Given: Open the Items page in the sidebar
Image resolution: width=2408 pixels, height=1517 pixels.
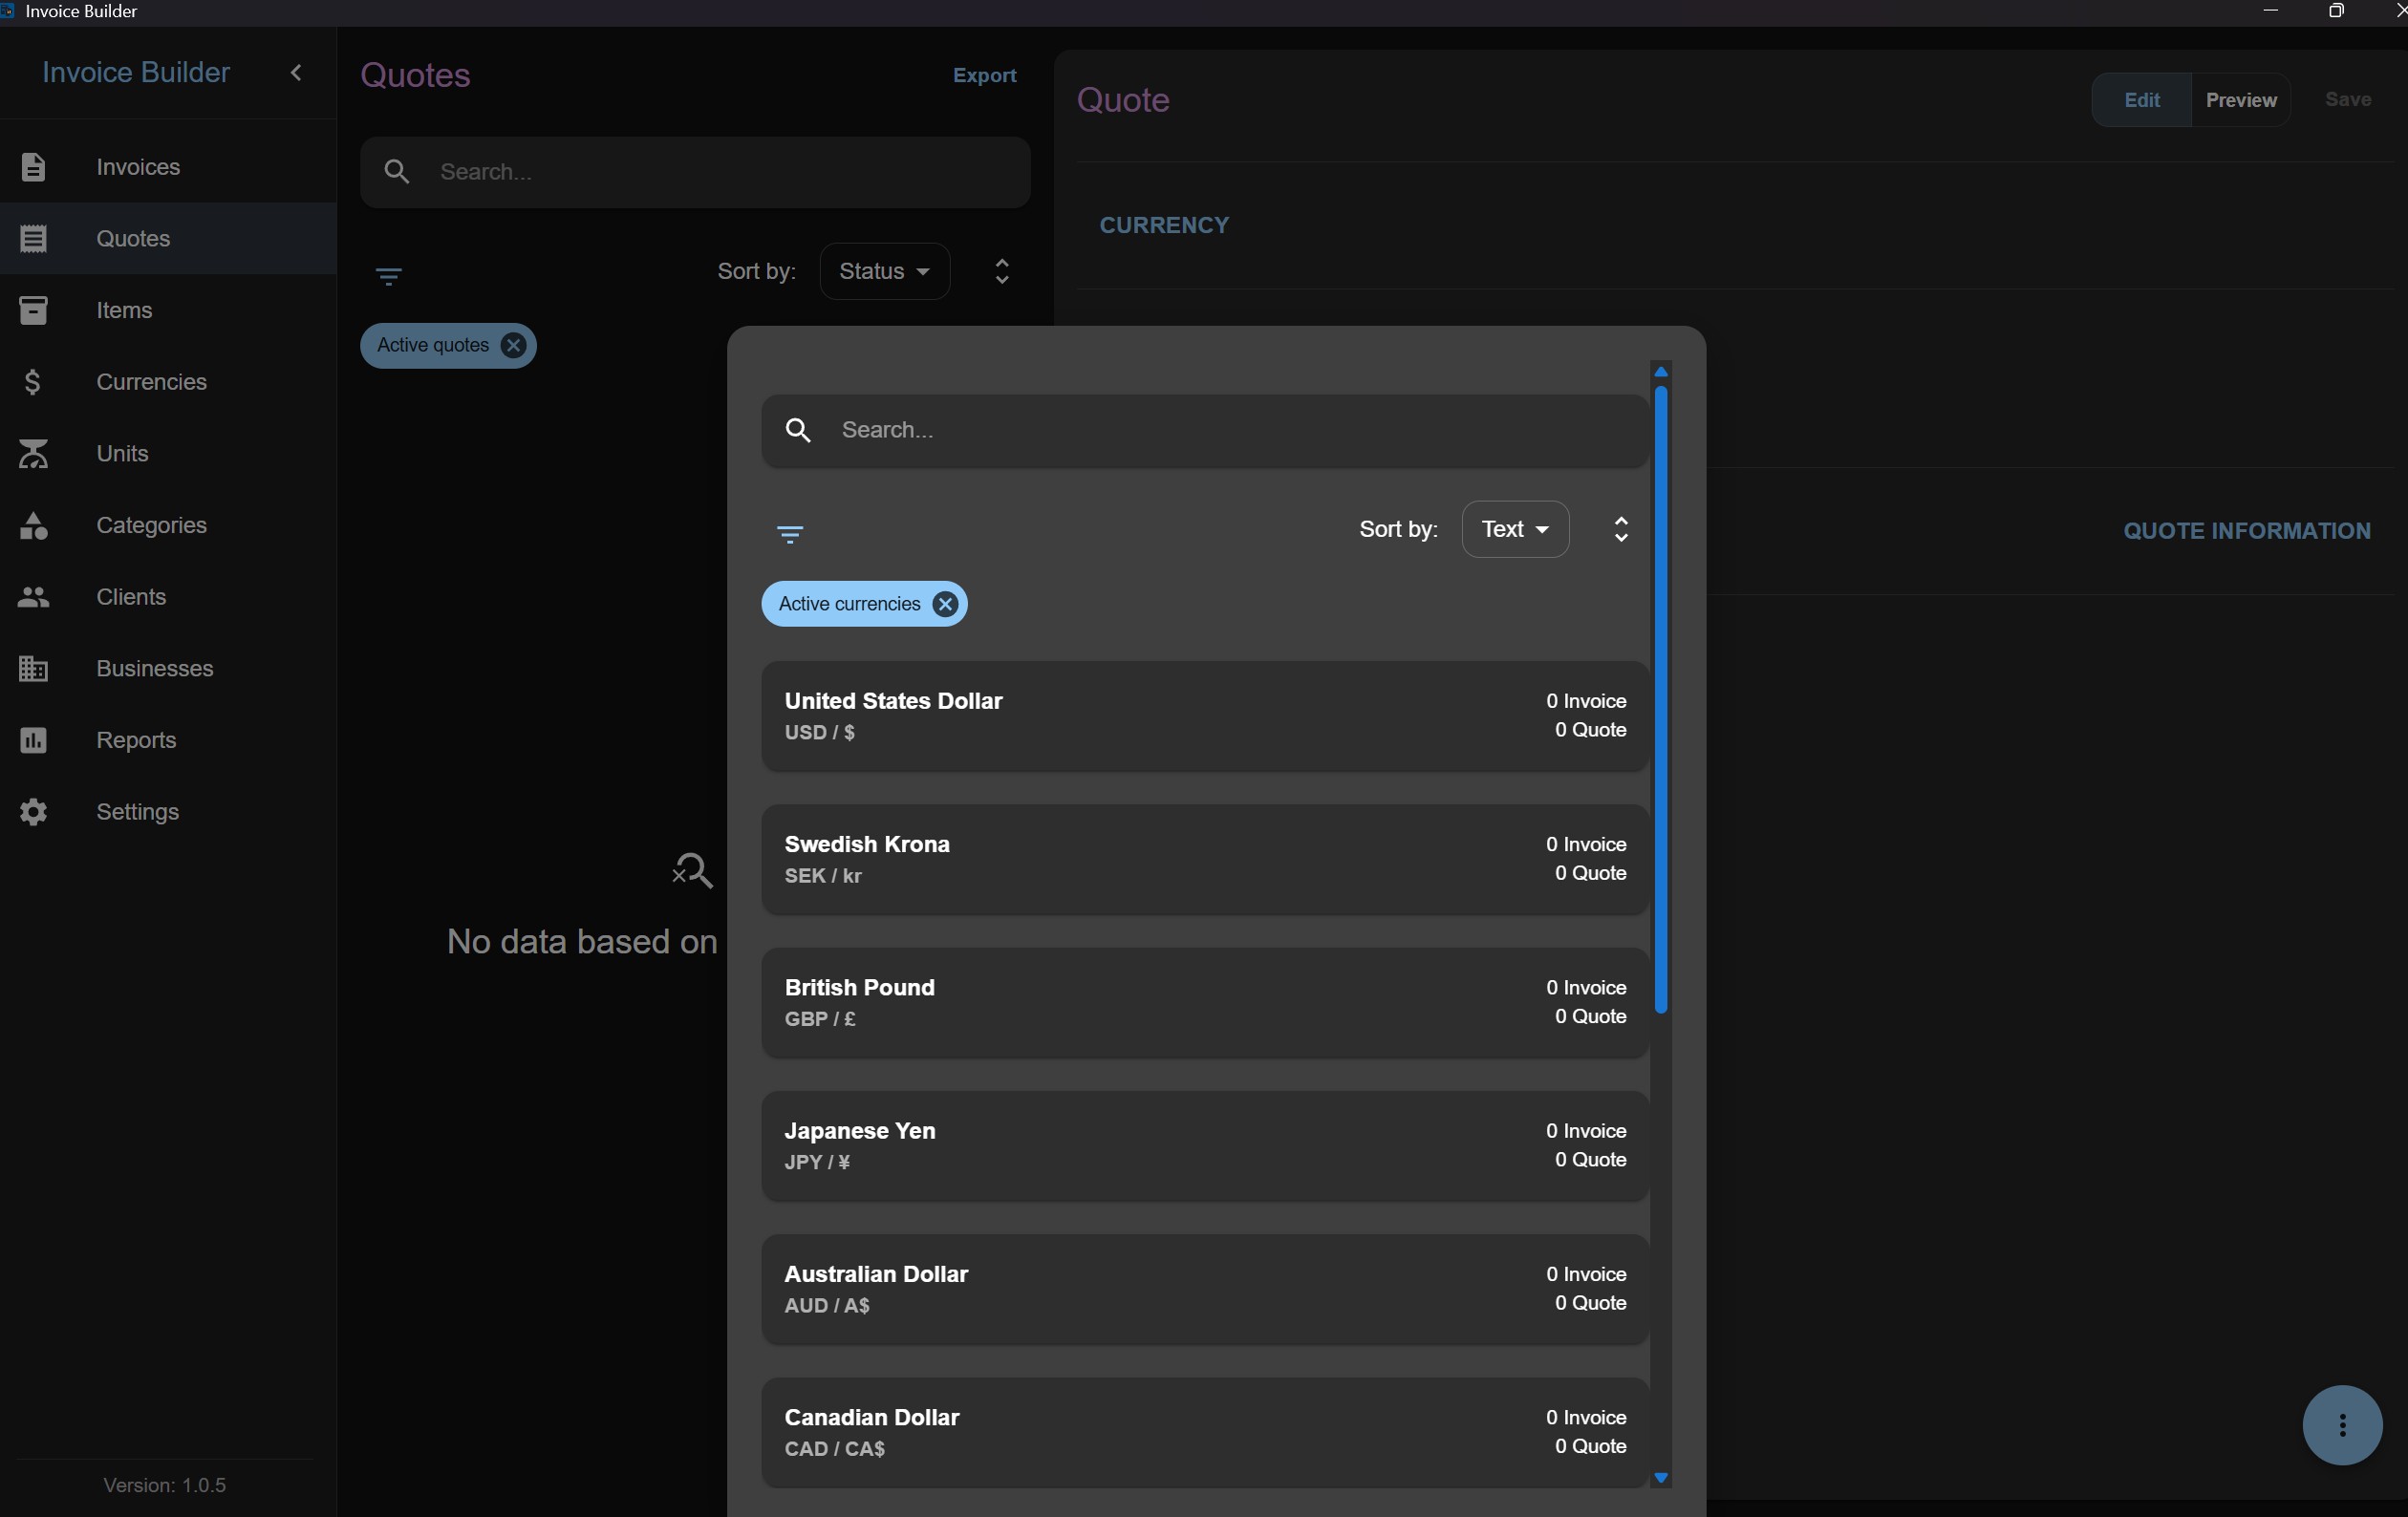Looking at the screenshot, I should (168, 310).
